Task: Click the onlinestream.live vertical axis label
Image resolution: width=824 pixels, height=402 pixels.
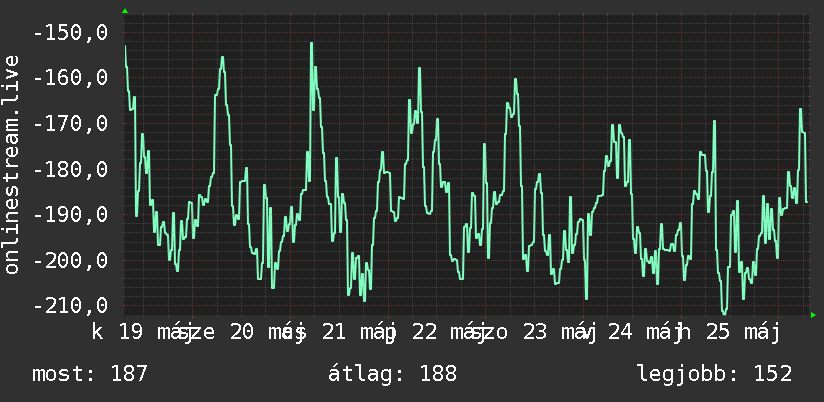Action: click(11, 164)
